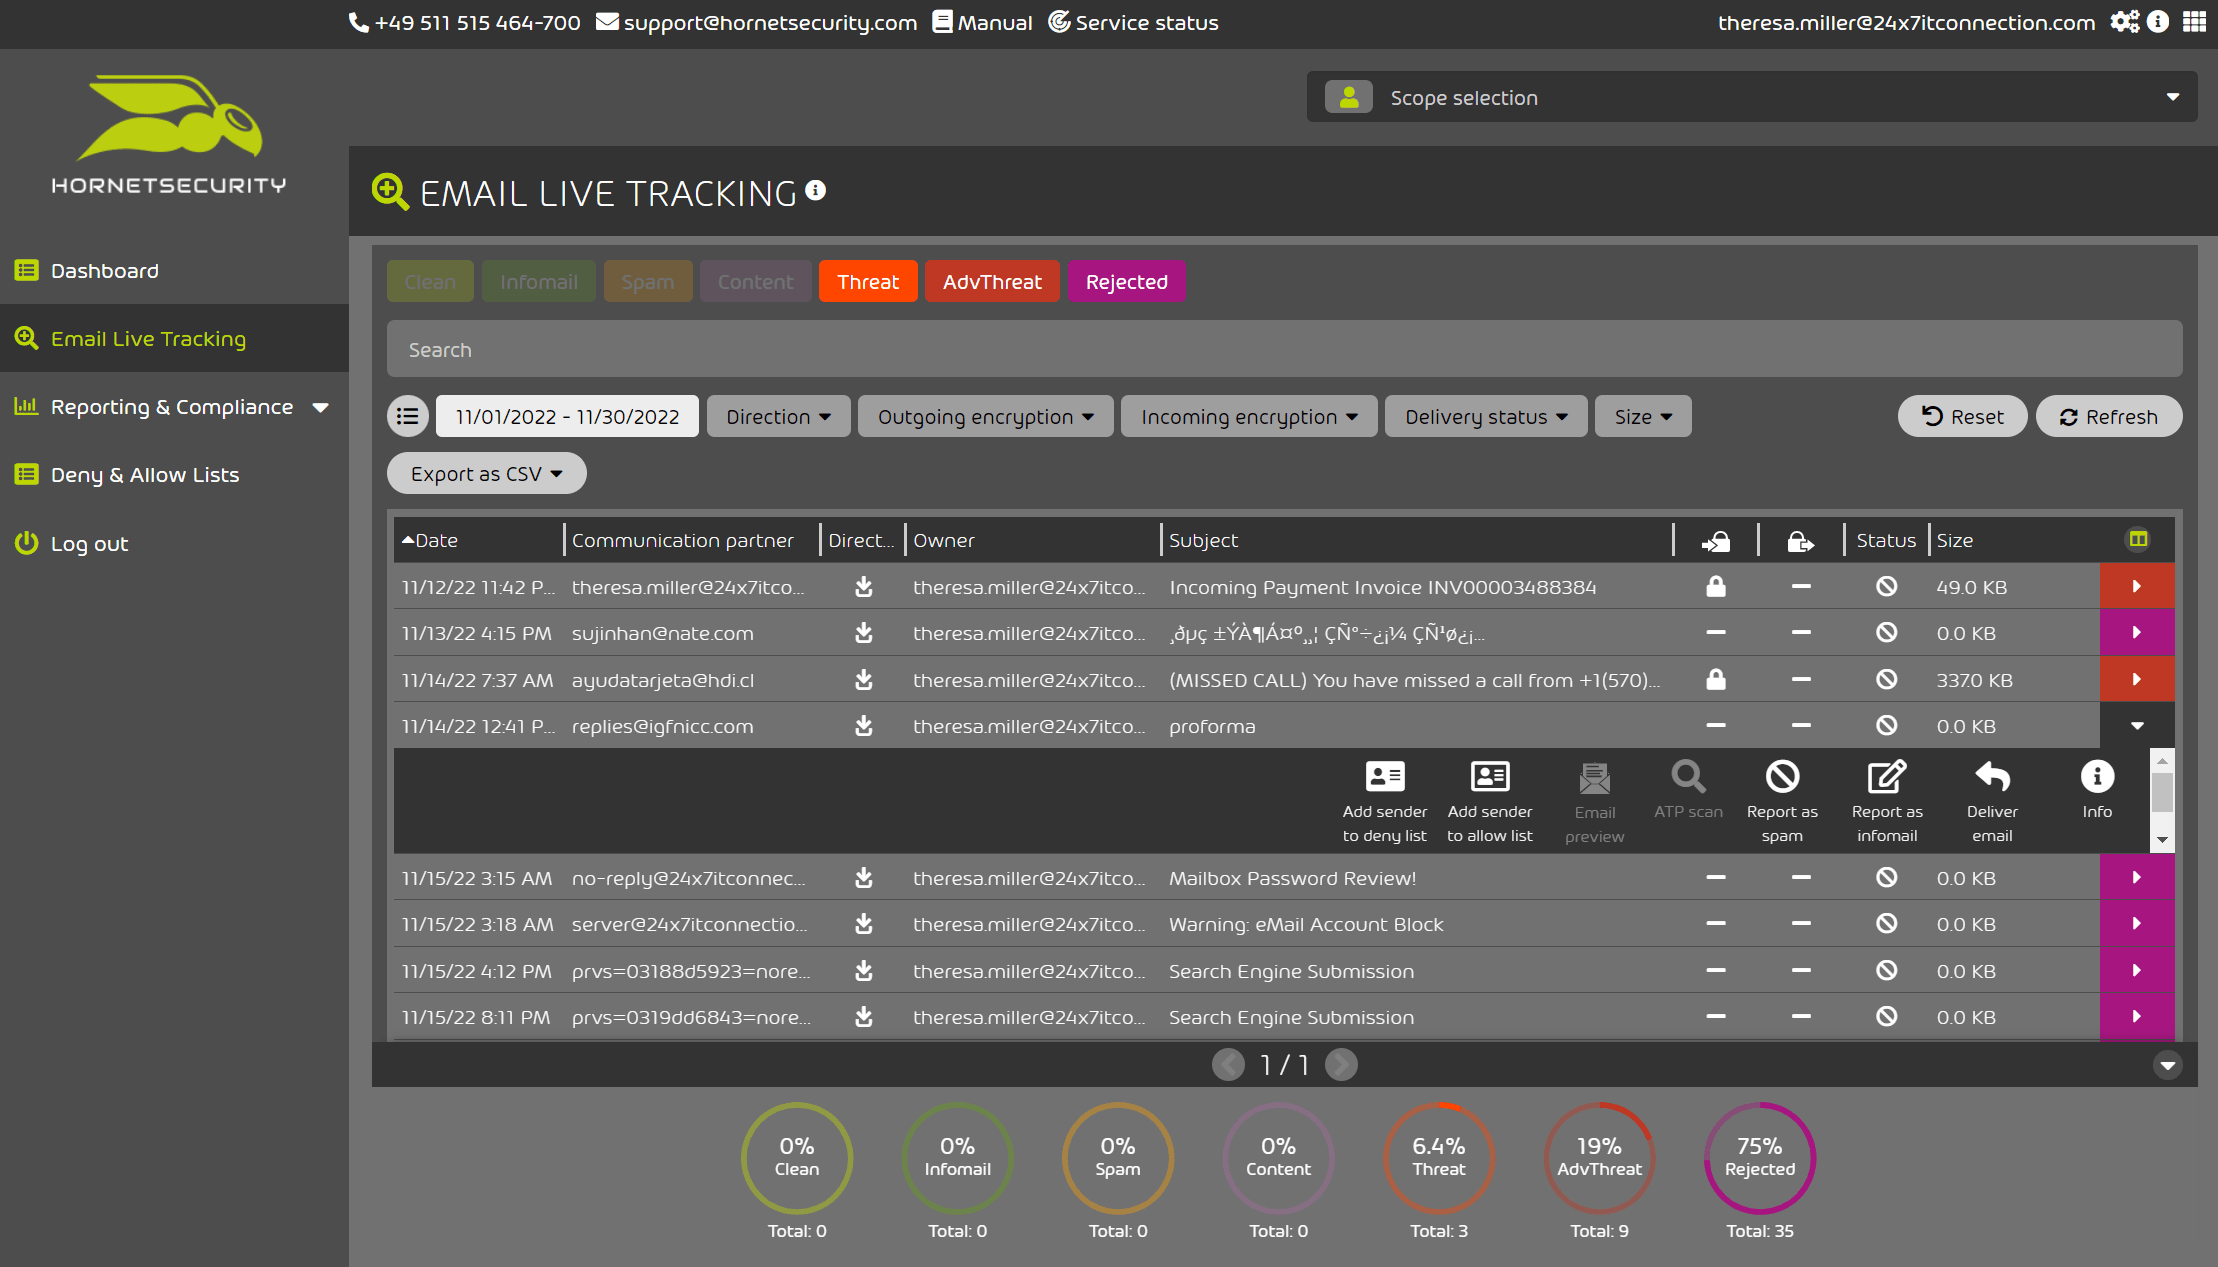Open Service status link
2218x1267 pixels.
[x=1133, y=22]
